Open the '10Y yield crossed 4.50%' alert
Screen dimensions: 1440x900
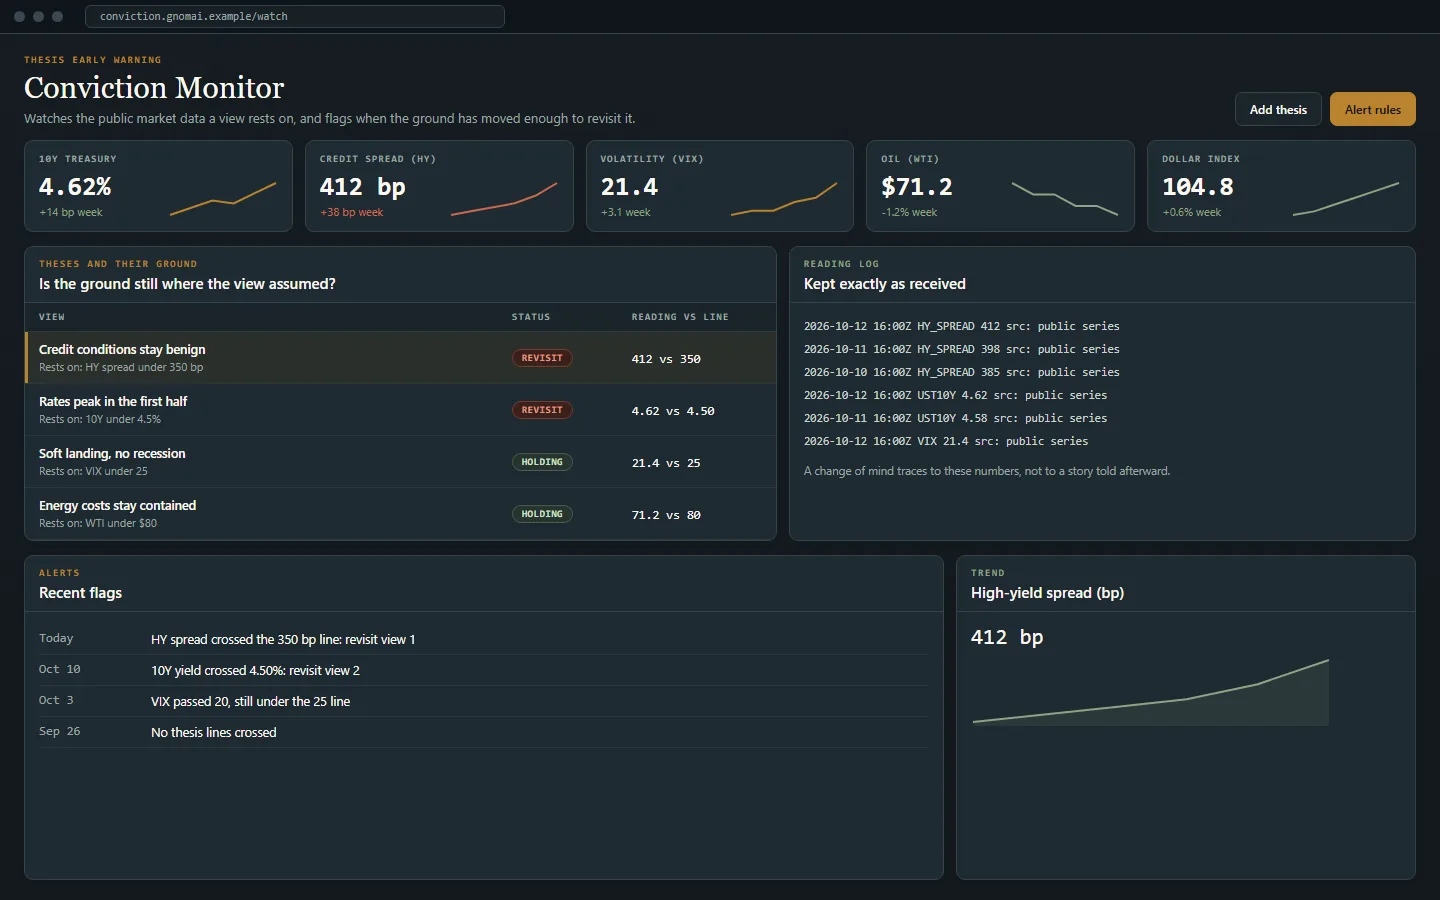[x=483, y=670]
